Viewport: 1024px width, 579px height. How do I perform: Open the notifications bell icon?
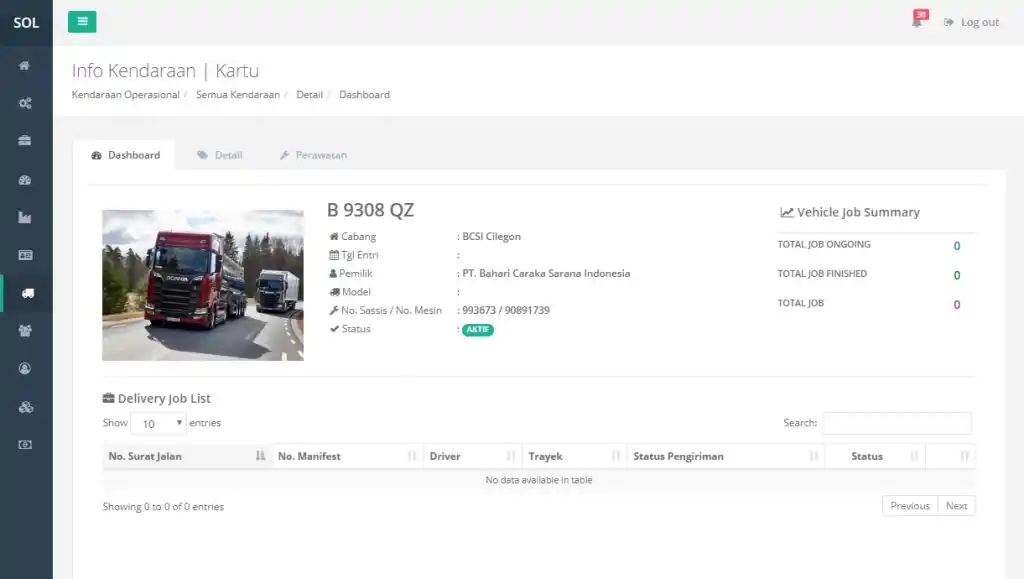click(x=918, y=22)
